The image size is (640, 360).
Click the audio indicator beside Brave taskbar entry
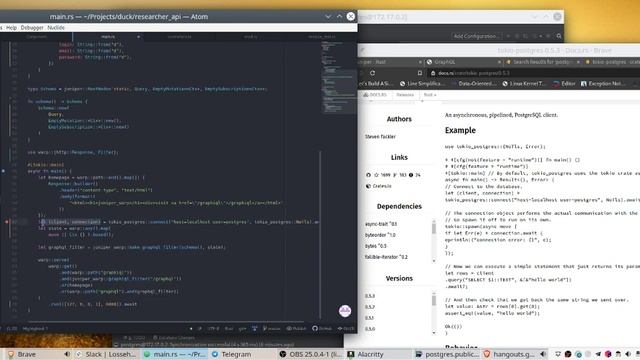pyautogui.click(x=67, y=354)
